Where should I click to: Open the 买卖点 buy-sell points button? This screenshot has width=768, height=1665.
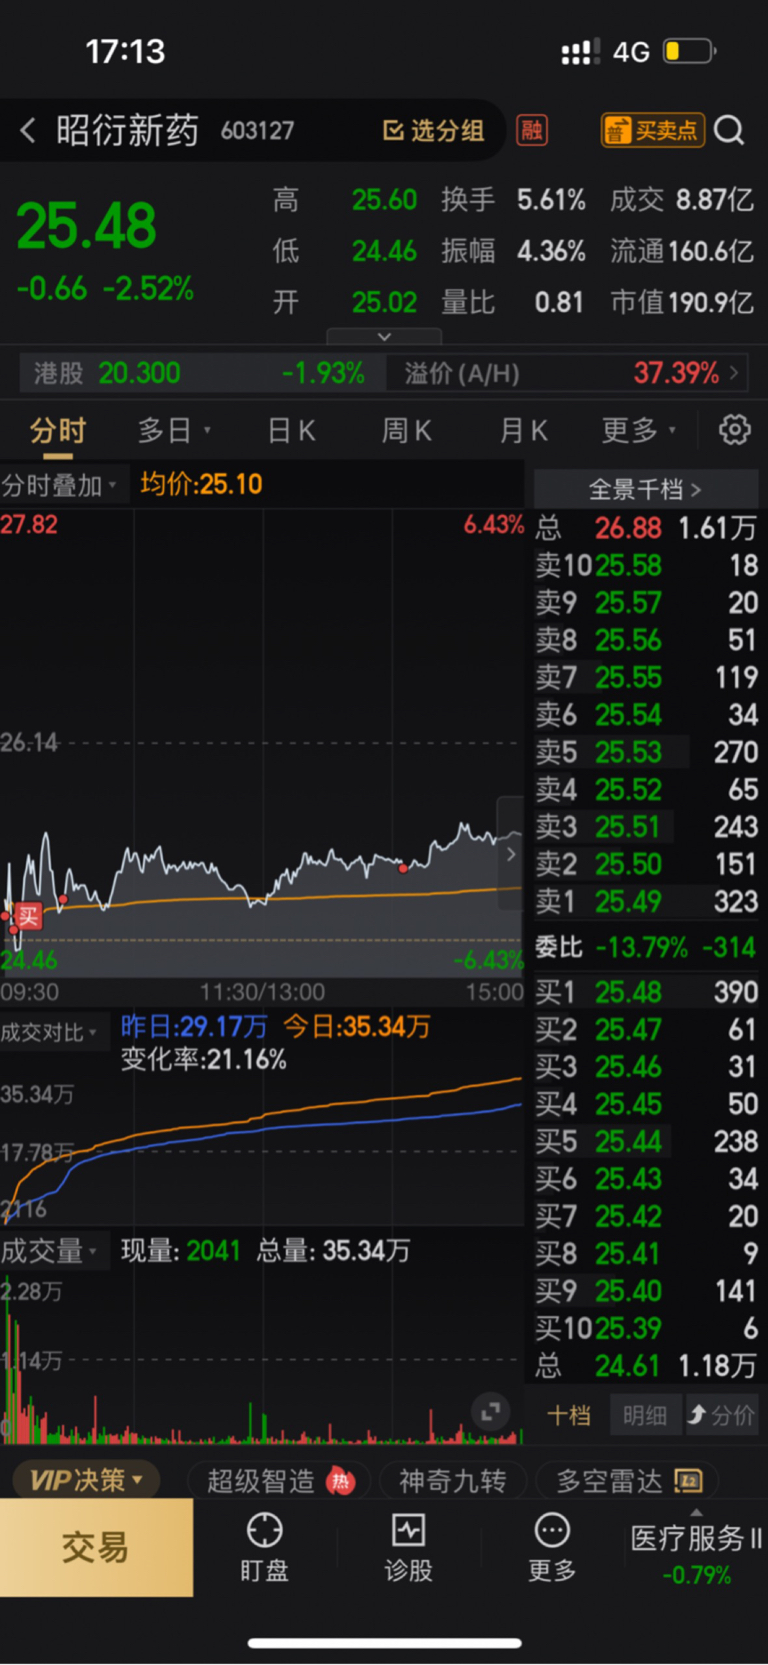(x=652, y=130)
